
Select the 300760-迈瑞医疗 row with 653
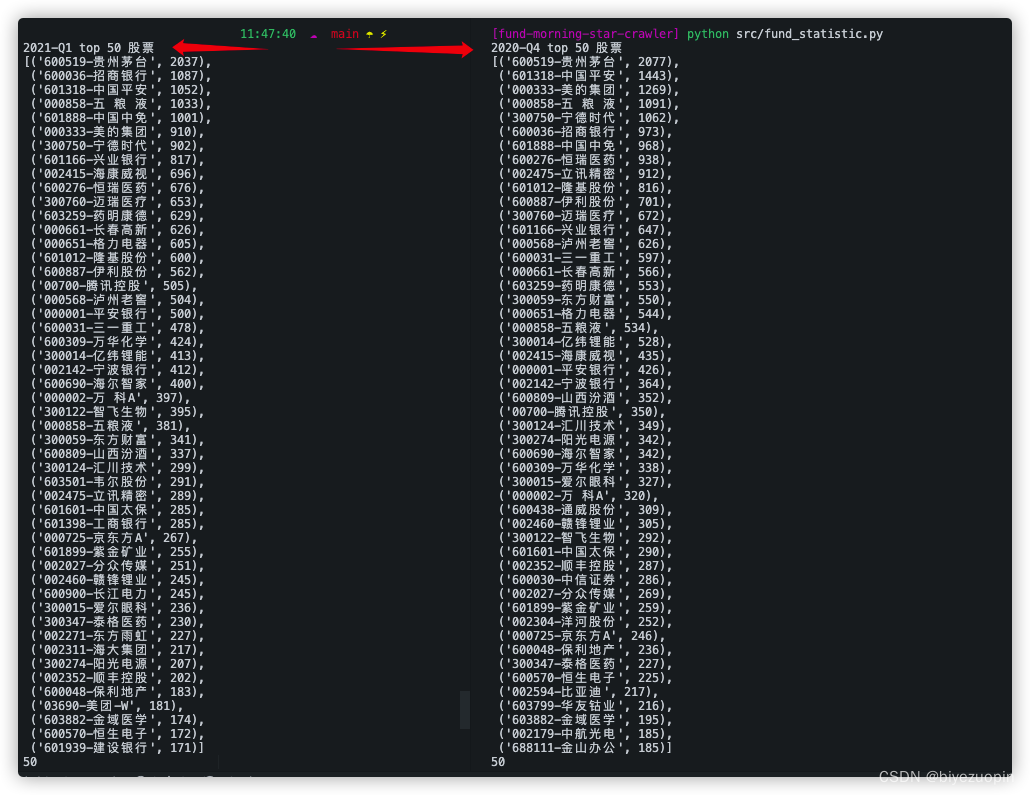(118, 202)
